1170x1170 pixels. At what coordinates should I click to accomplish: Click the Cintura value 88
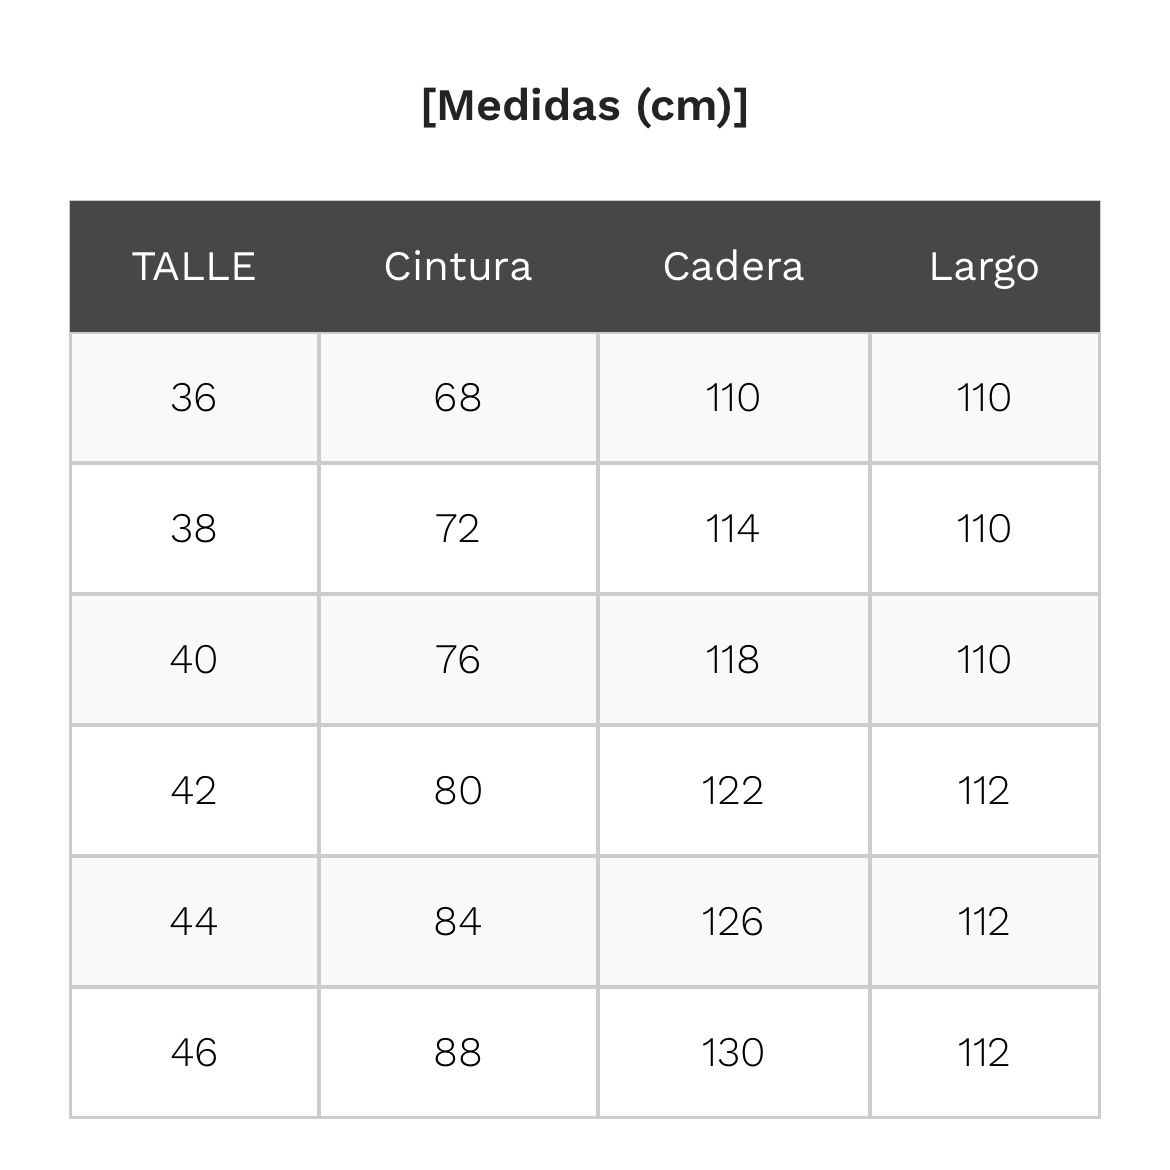[458, 1053]
